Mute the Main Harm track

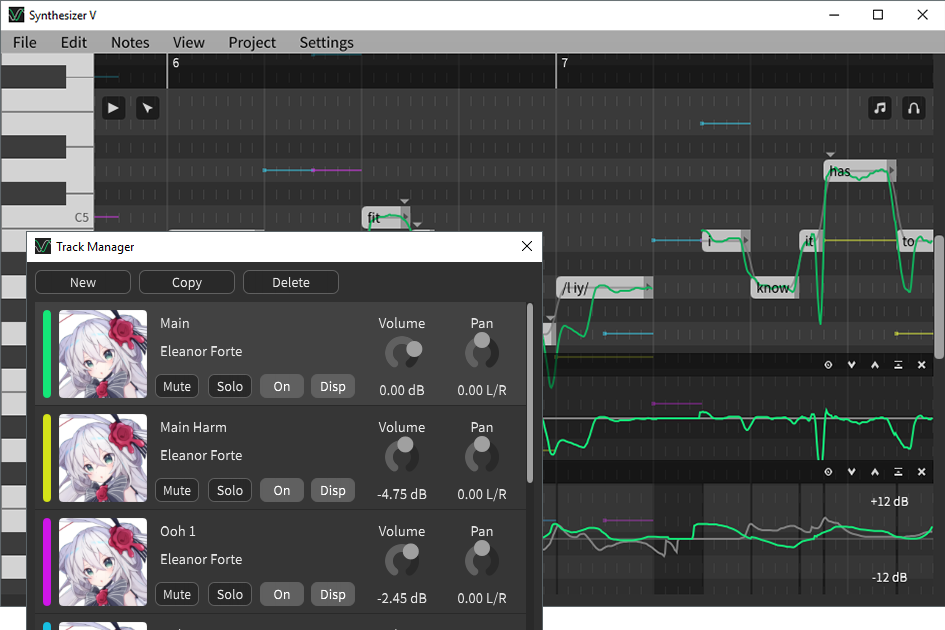click(177, 491)
